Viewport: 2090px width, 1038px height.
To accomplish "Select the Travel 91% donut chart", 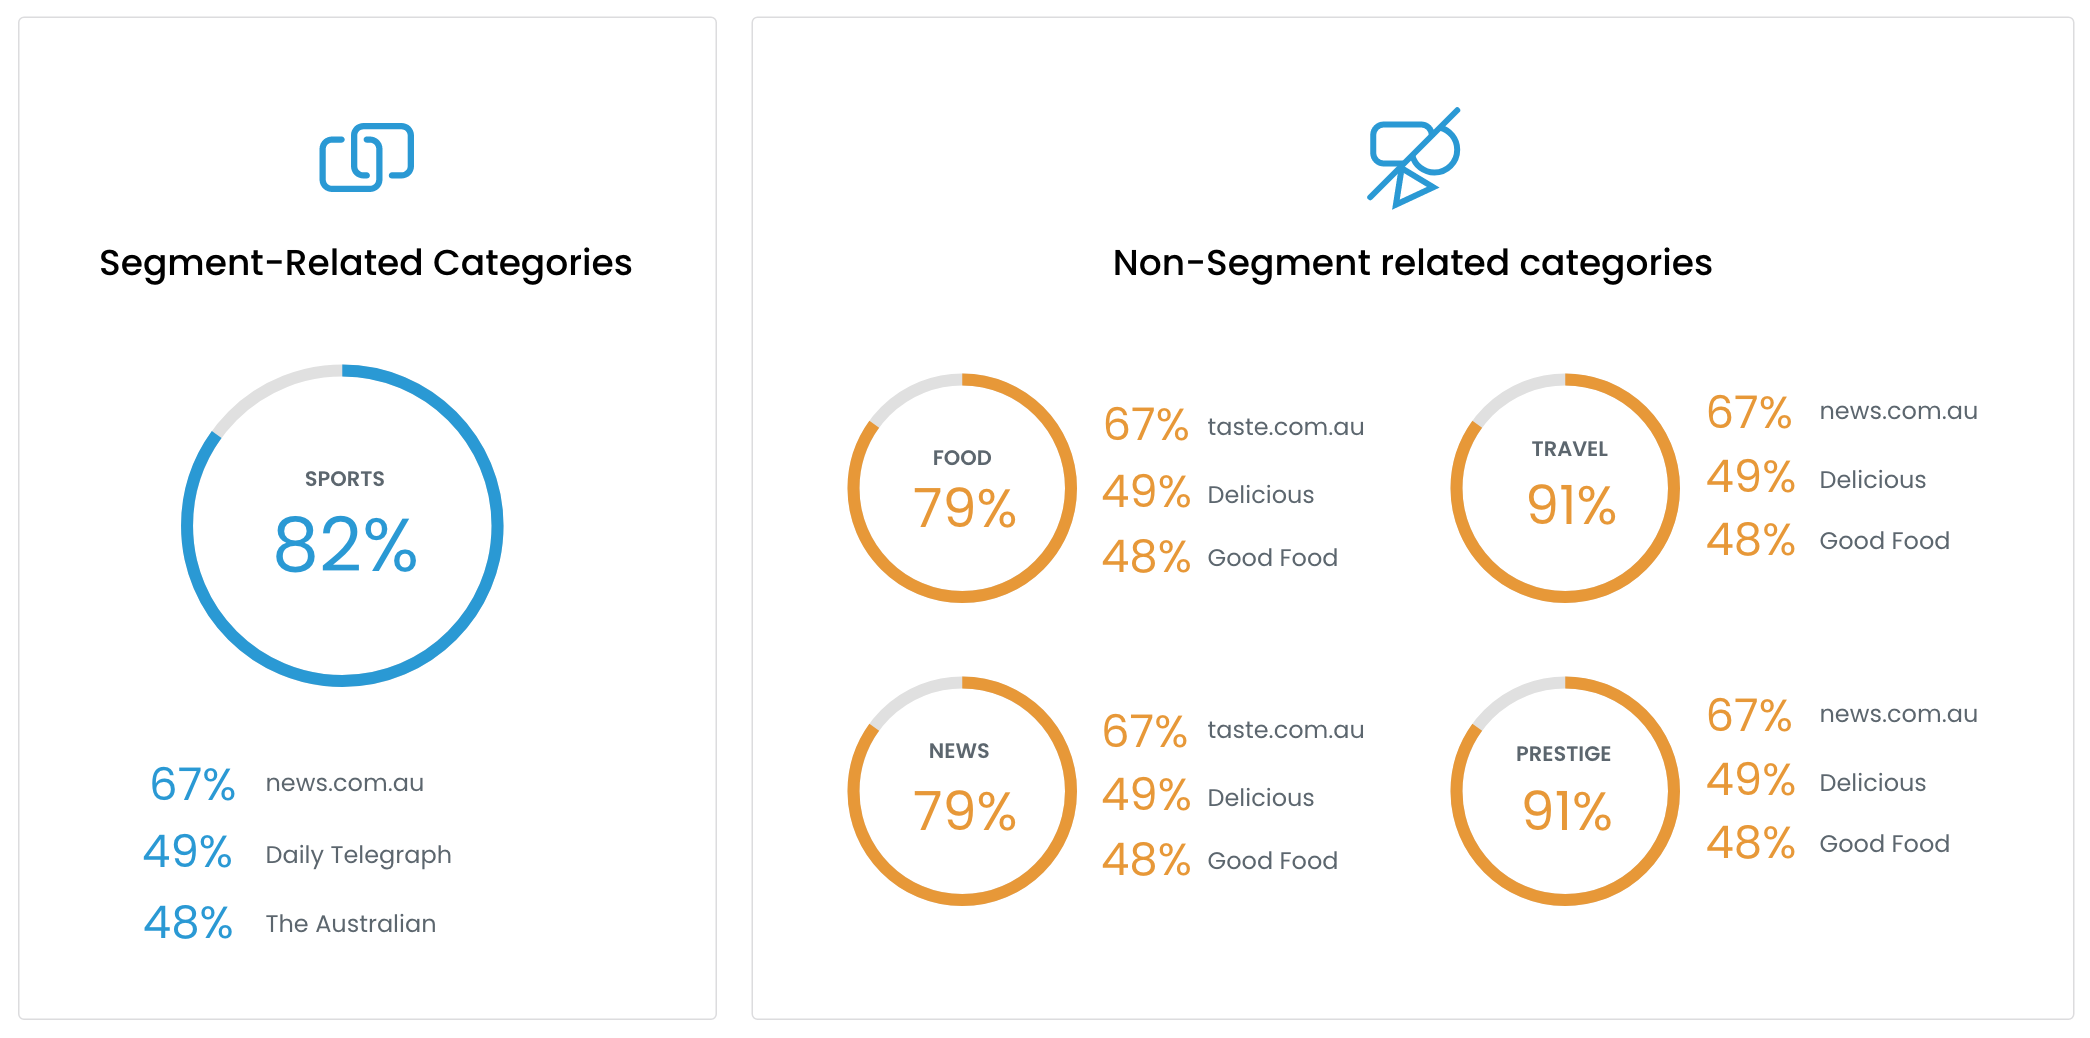I will [1565, 488].
